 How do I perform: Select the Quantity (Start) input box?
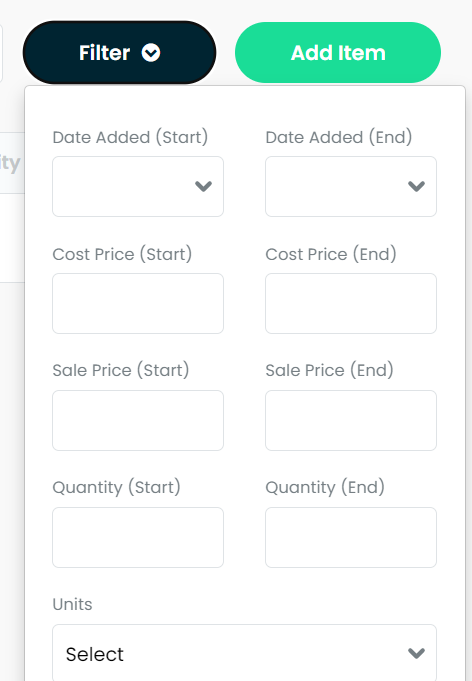138,537
